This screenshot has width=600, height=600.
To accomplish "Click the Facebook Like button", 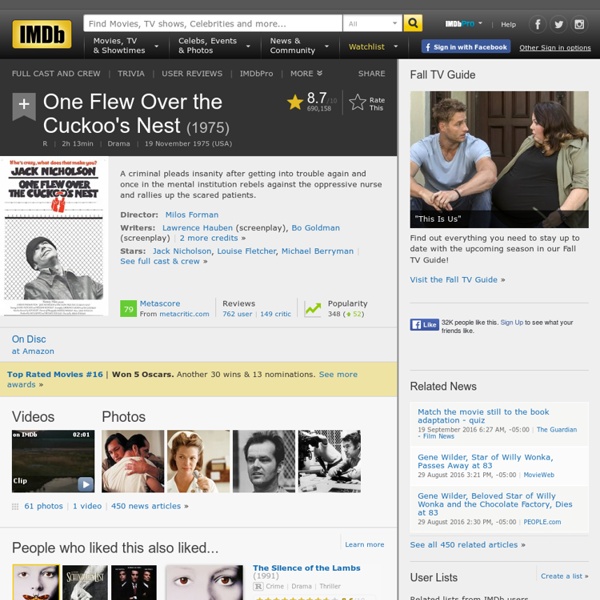I will (424, 325).
